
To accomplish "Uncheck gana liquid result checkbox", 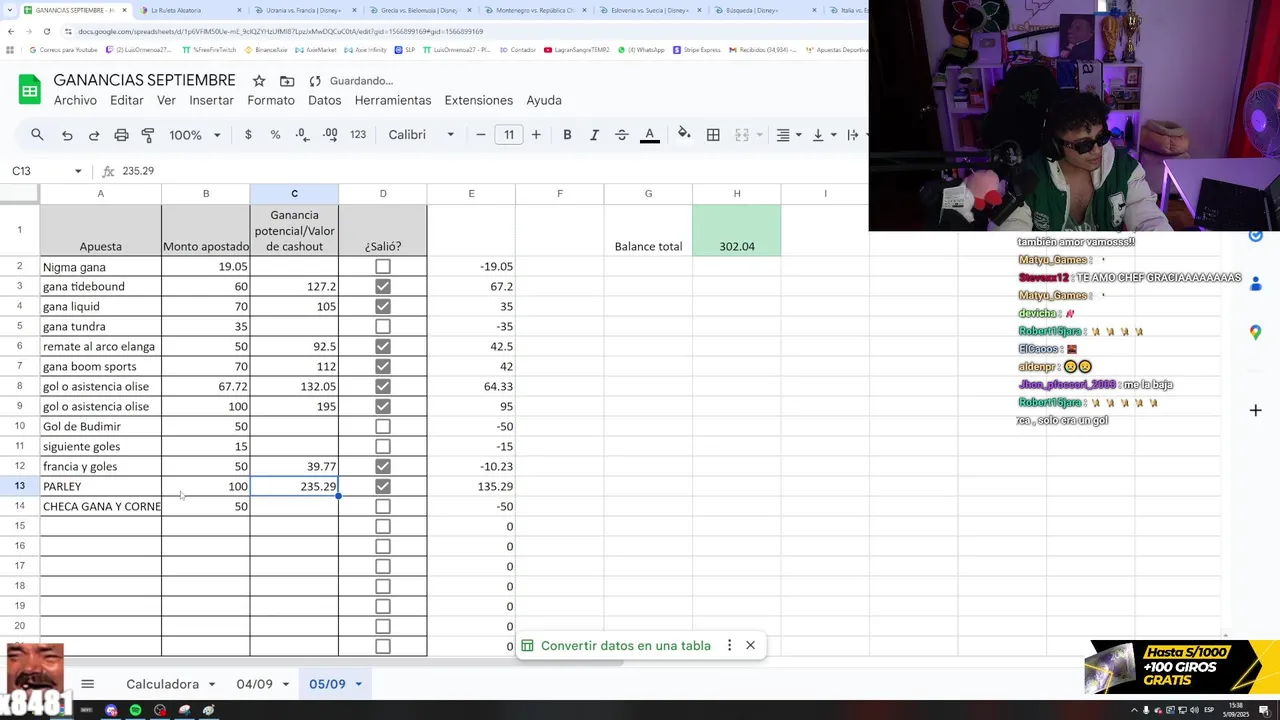I will [383, 307].
